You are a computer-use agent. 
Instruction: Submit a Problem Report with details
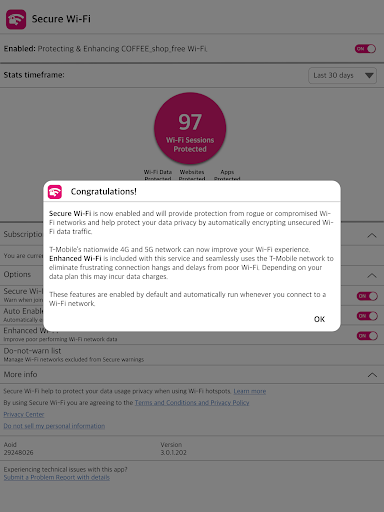(57, 477)
